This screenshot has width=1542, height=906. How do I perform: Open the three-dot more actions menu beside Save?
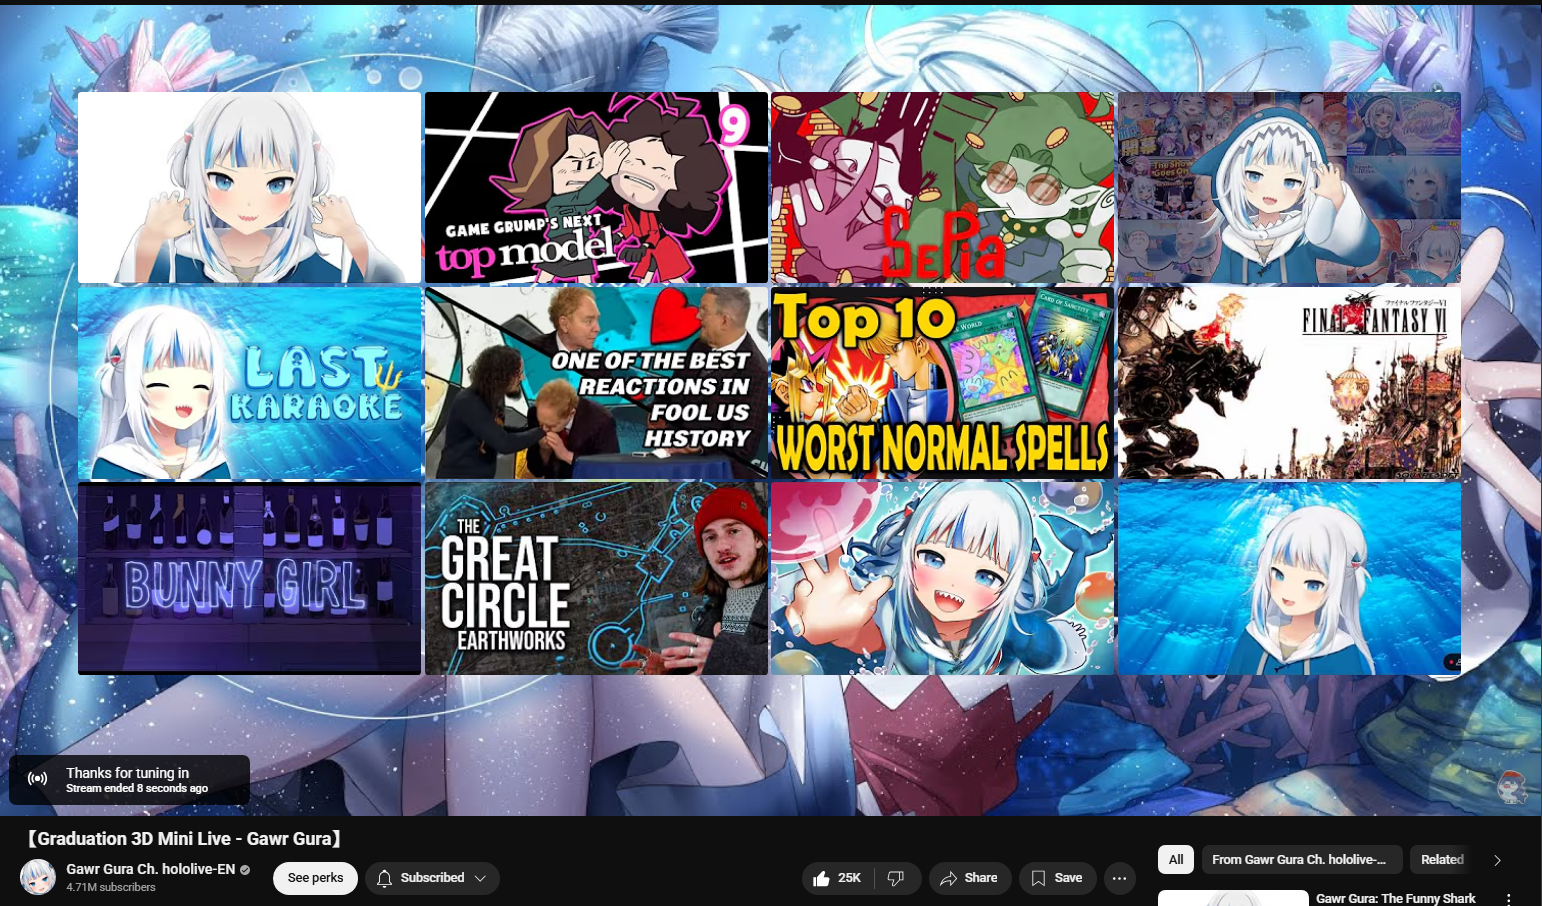pos(1119,878)
